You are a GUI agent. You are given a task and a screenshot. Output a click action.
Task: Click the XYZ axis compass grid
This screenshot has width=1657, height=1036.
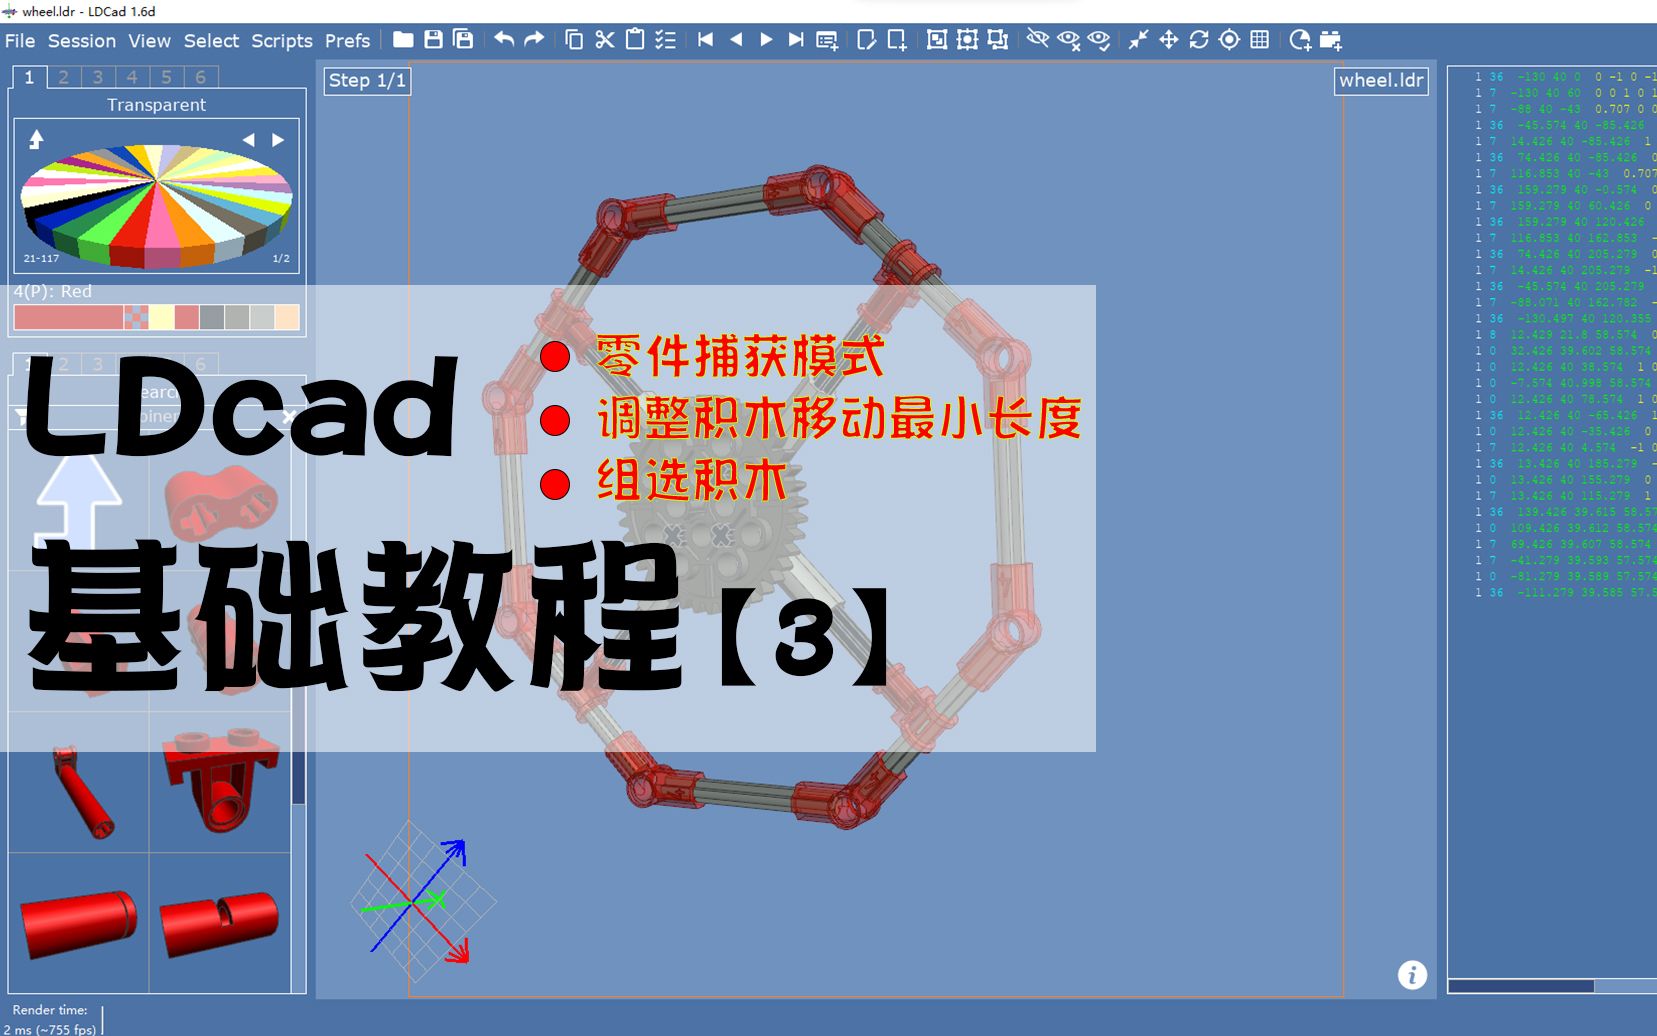click(422, 903)
